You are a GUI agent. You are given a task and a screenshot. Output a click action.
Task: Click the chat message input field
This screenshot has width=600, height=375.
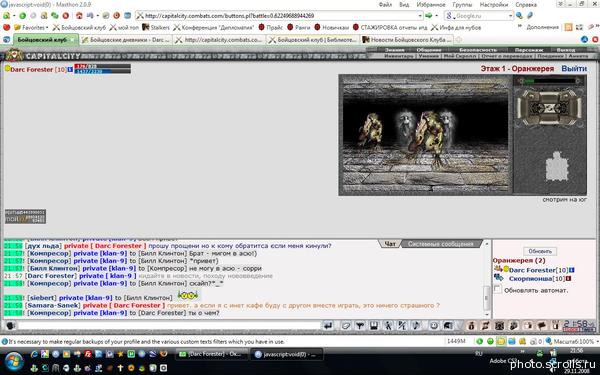coord(168,326)
